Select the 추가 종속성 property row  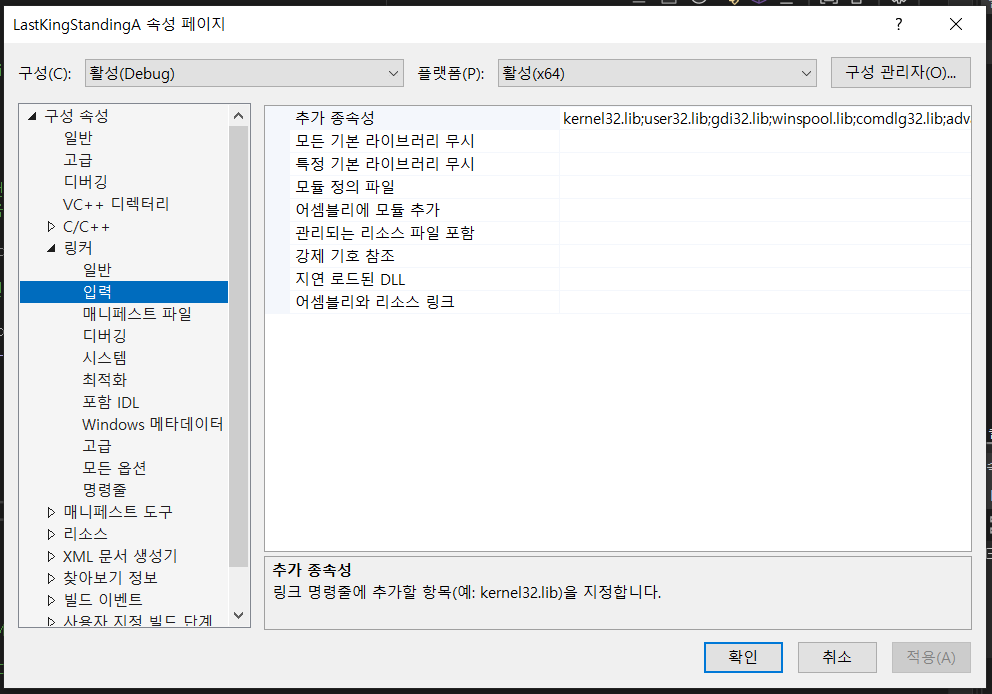[618, 118]
